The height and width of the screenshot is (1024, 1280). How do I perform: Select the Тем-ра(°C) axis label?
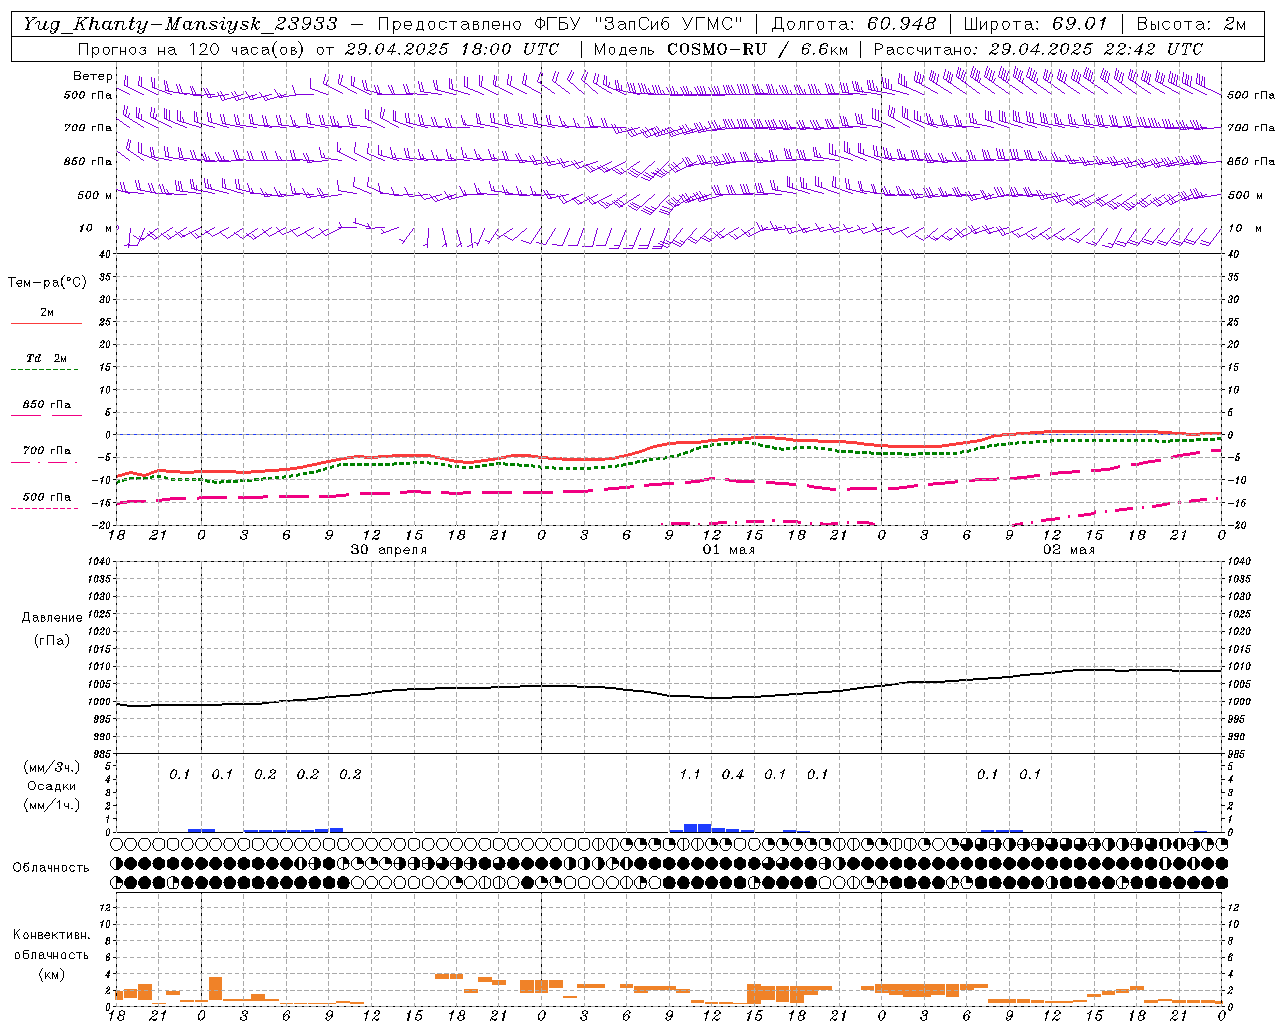click(x=47, y=283)
